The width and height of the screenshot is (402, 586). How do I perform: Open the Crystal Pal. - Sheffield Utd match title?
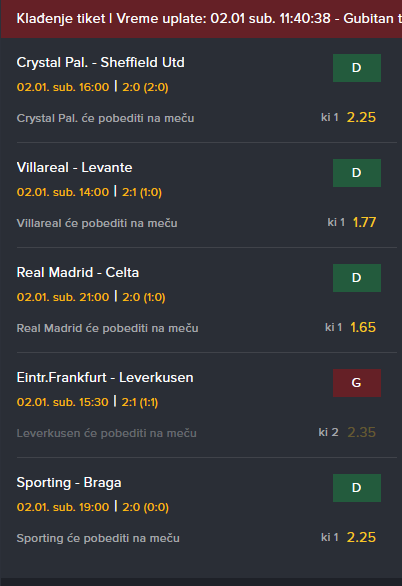(x=100, y=62)
